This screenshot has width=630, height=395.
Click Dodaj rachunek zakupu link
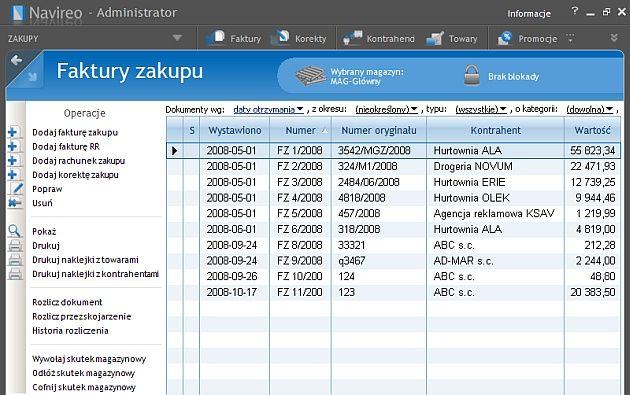[79, 161]
